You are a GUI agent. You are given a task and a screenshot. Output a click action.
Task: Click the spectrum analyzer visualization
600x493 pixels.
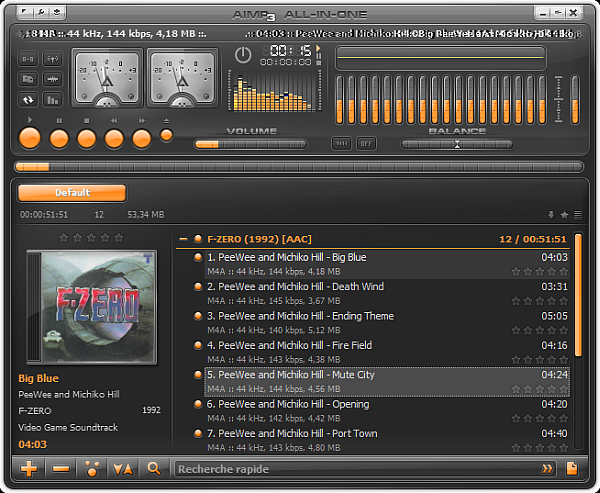(x=274, y=91)
